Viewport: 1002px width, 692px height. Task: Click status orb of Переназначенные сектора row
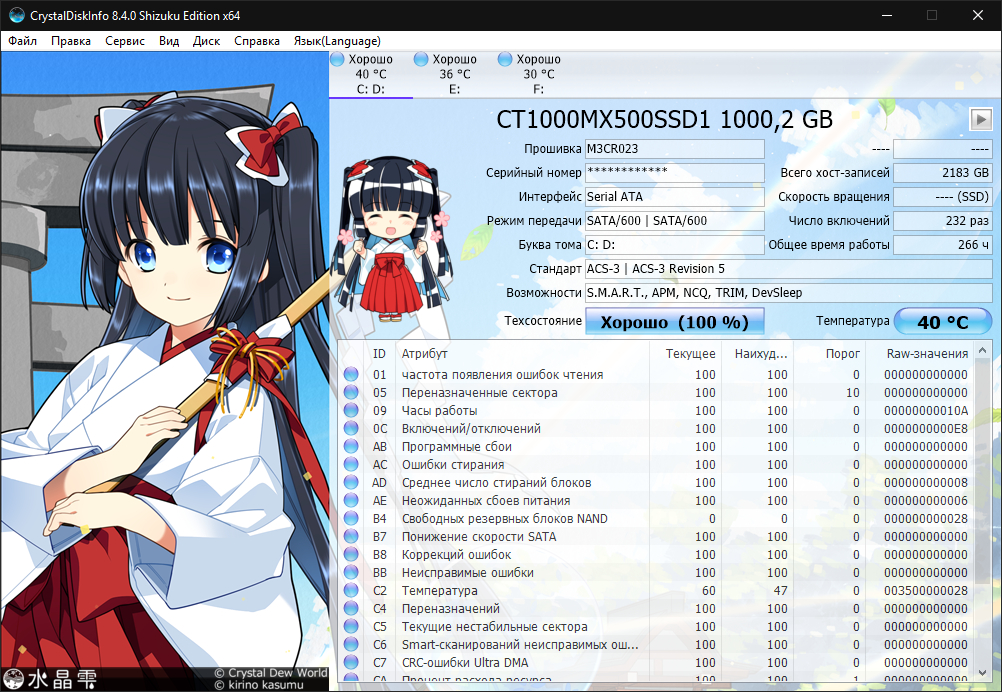click(x=351, y=392)
